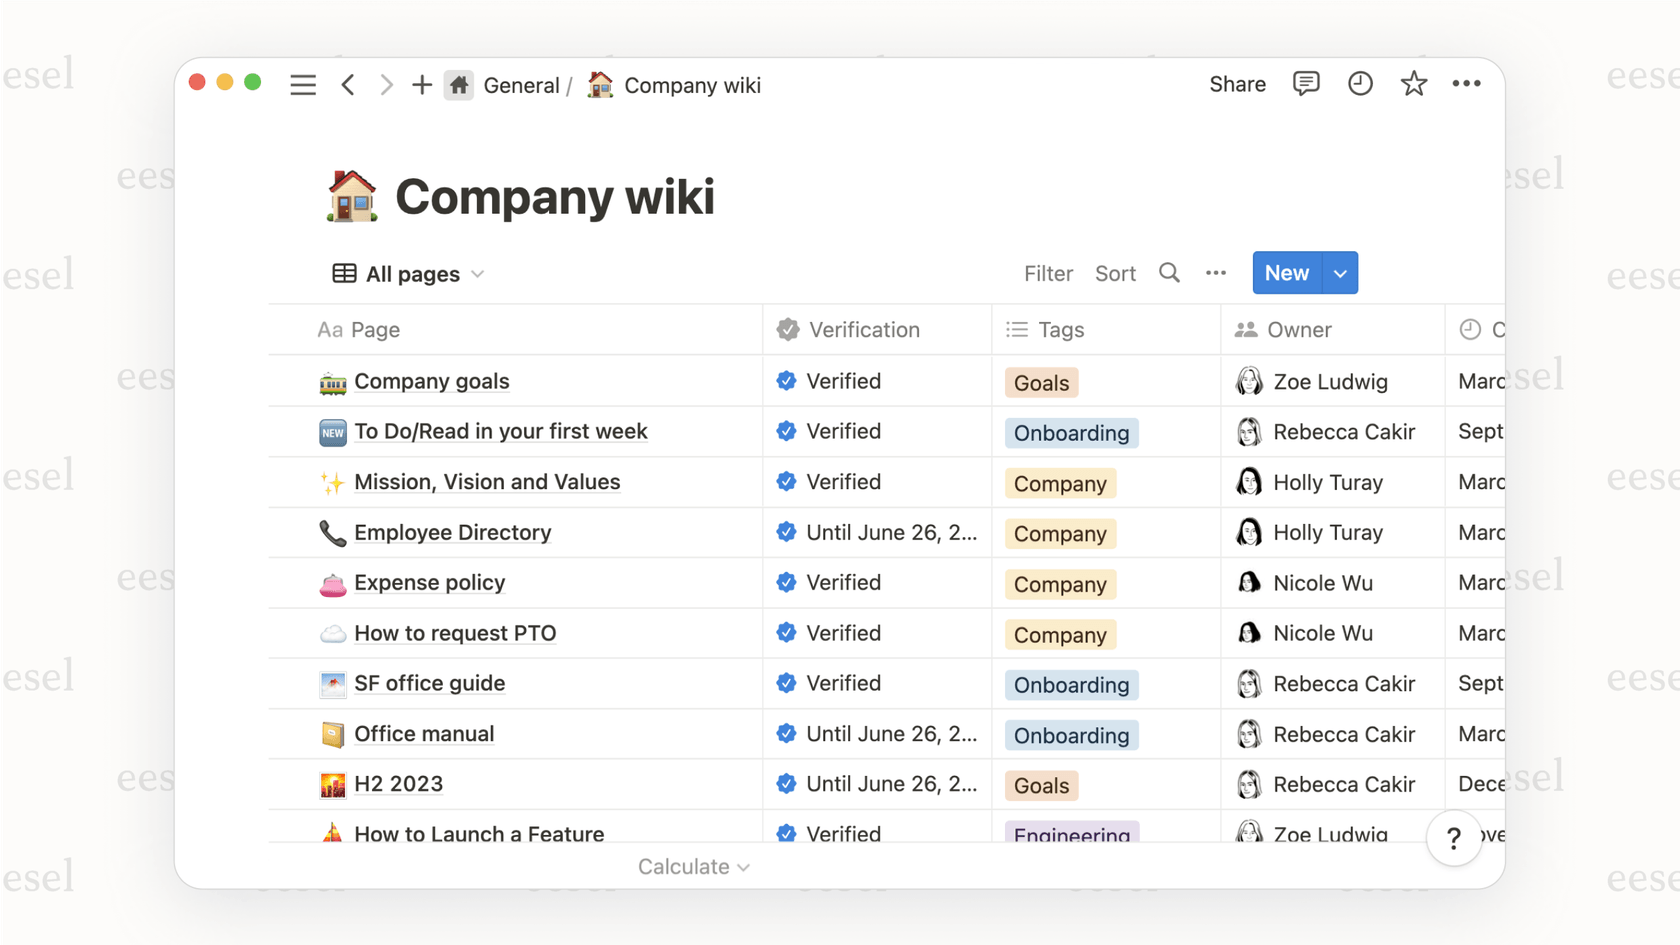Open the Employee Directory page
The height and width of the screenshot is (945, 1680).
pyautogui.click(x=452, y=532)
